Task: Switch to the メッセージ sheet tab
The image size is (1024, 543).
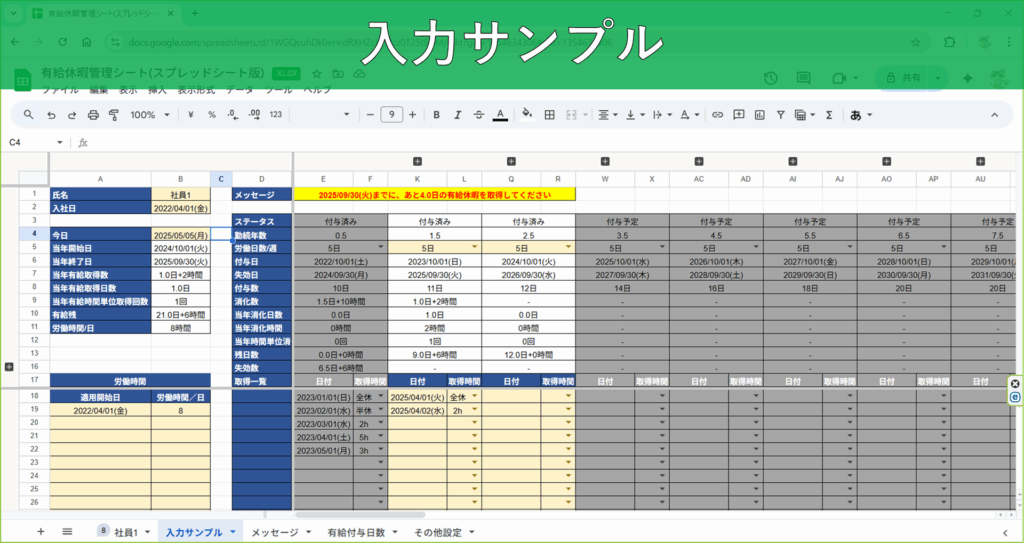Action: (279, 532)
